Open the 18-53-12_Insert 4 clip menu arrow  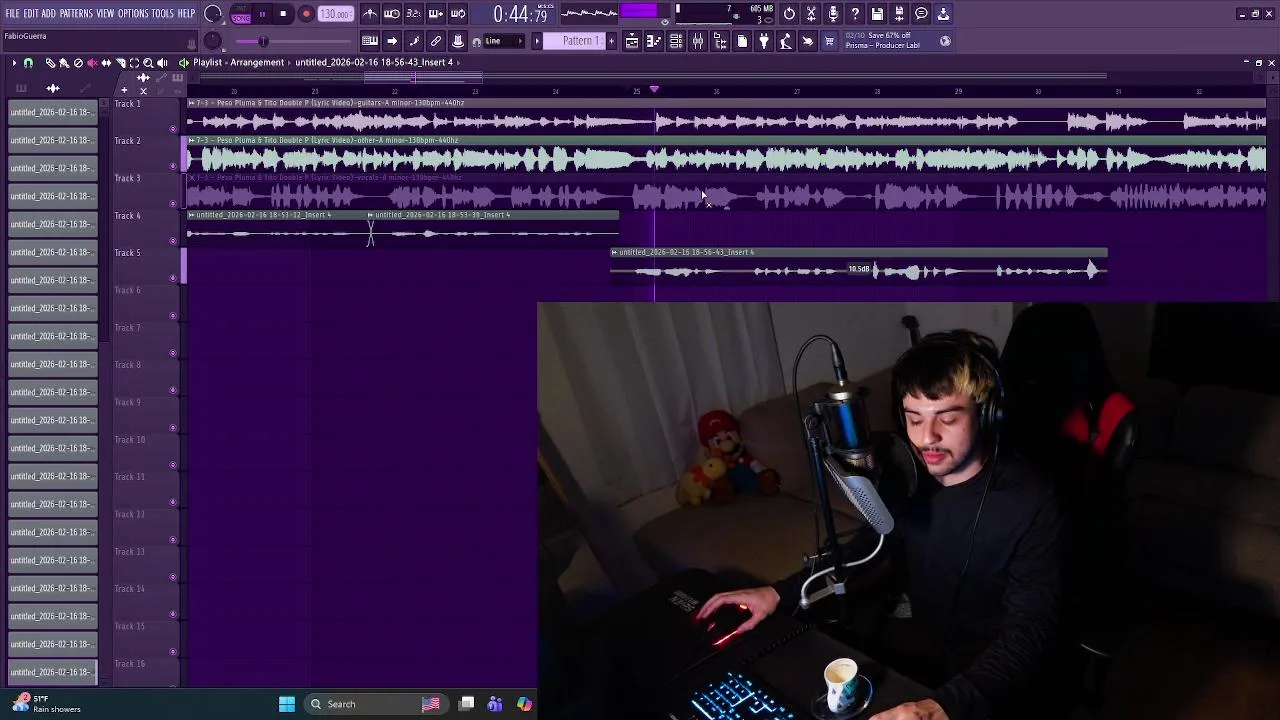(191, 215)
